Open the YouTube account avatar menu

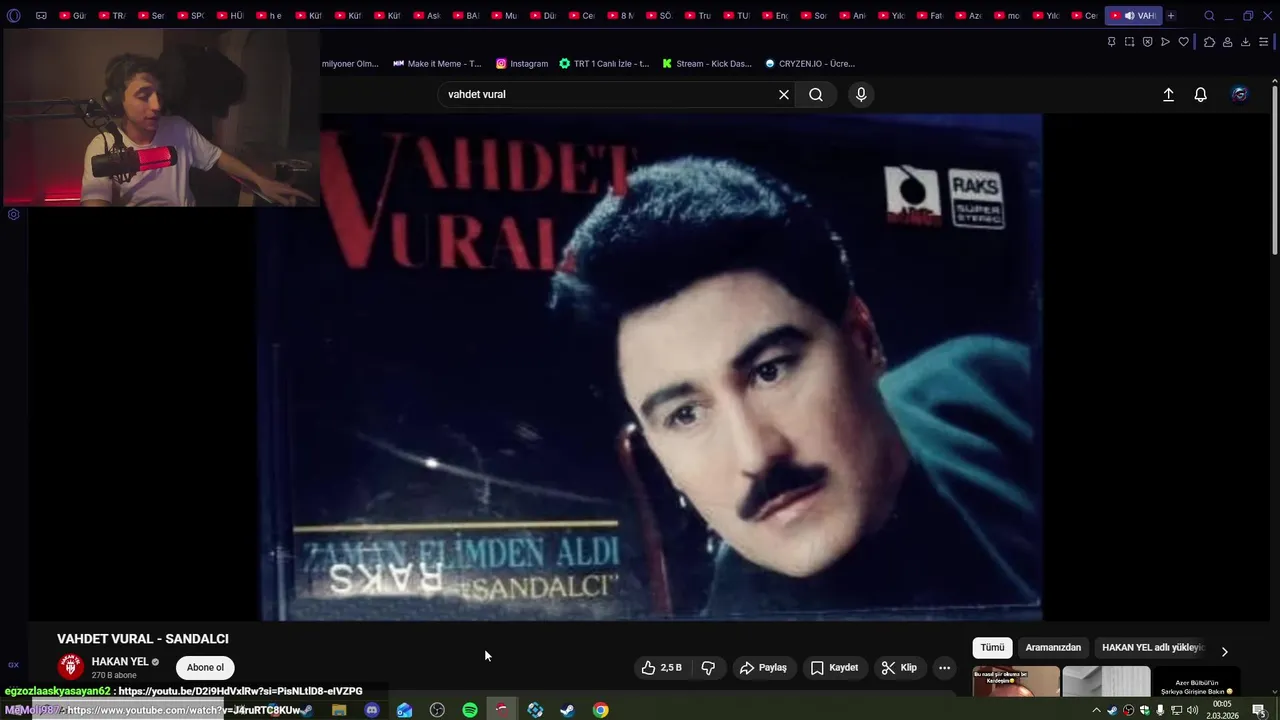1240,94
